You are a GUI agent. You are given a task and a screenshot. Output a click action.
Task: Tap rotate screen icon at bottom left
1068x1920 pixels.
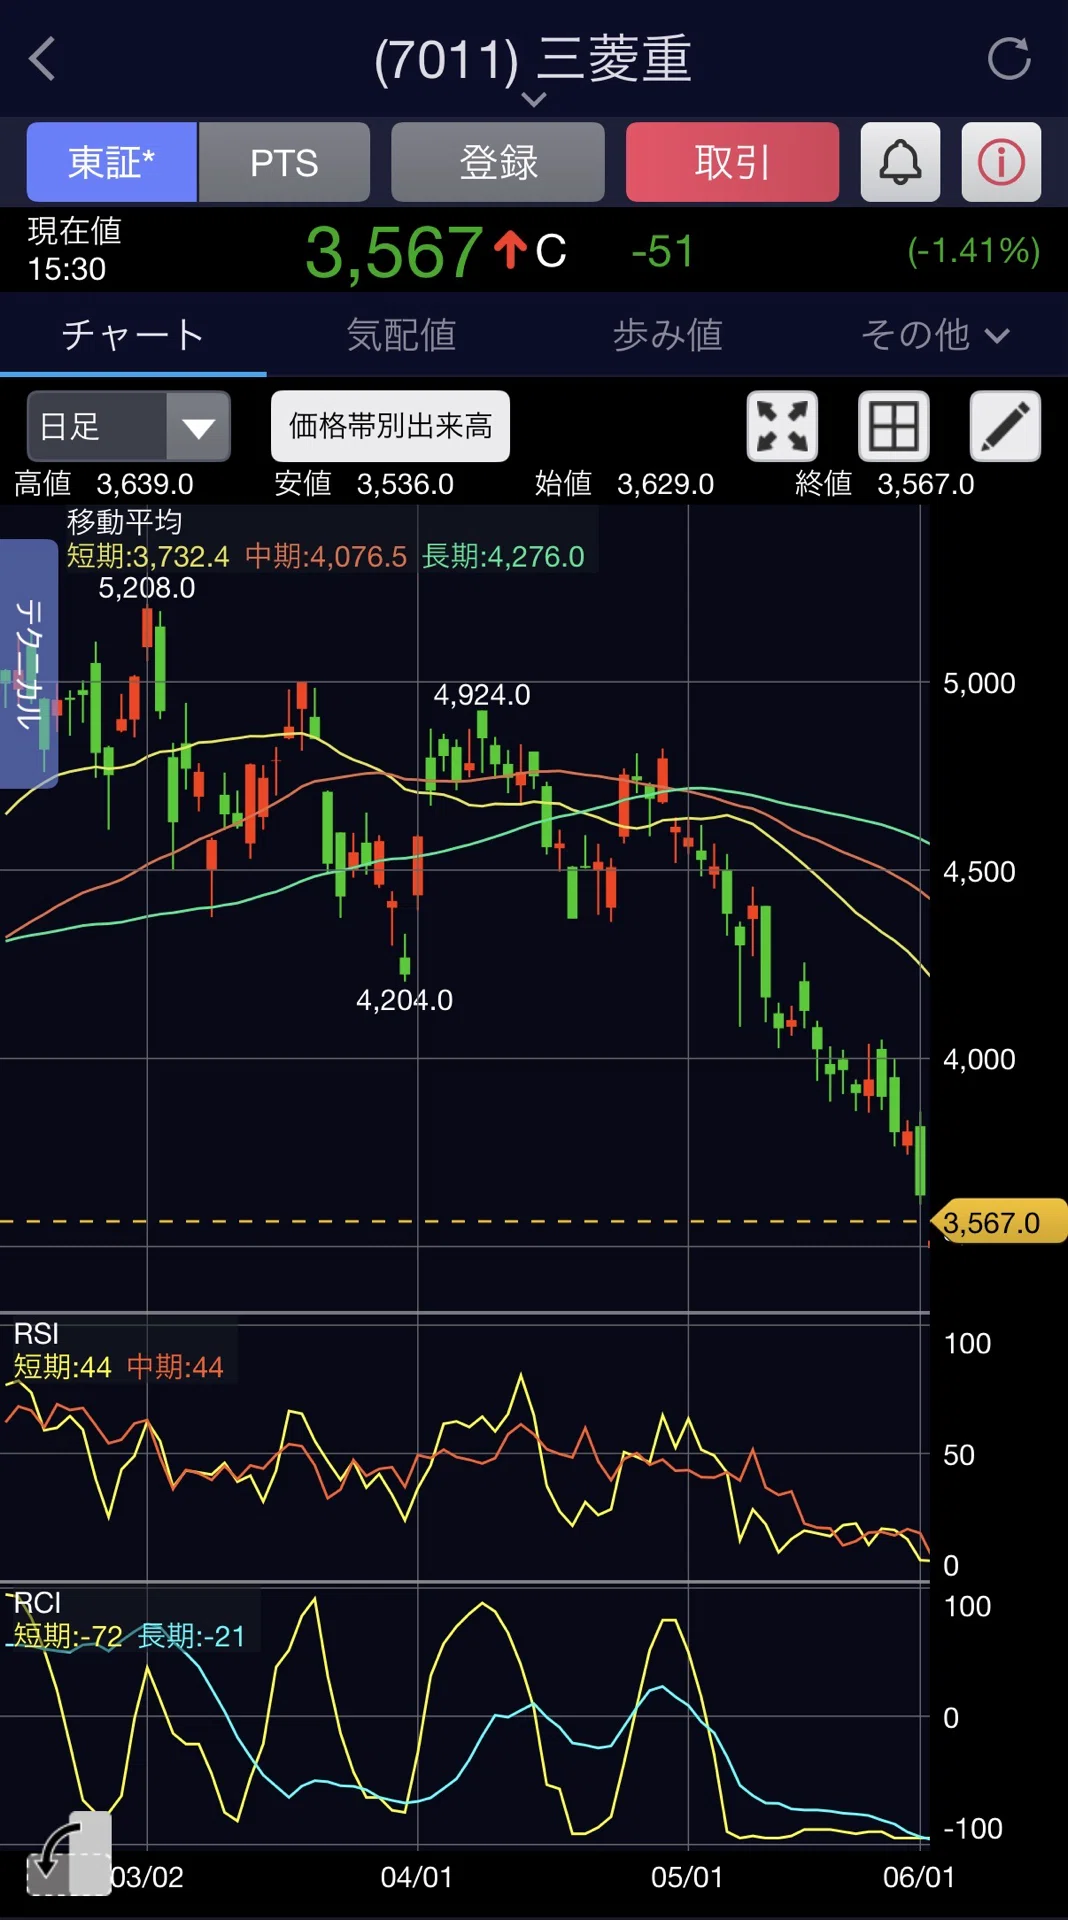[68, 1855]
